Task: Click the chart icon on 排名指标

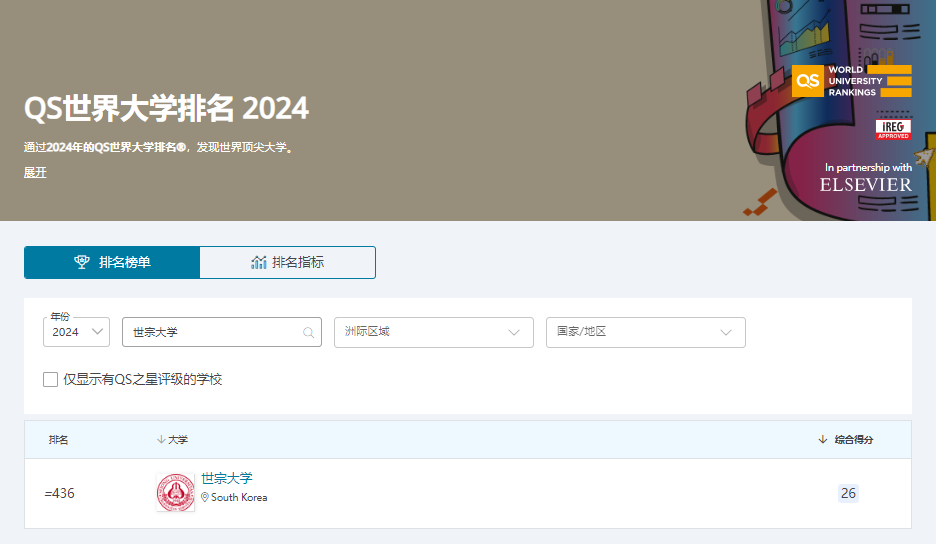Action: pyautogui.click(x=258, y=262)
